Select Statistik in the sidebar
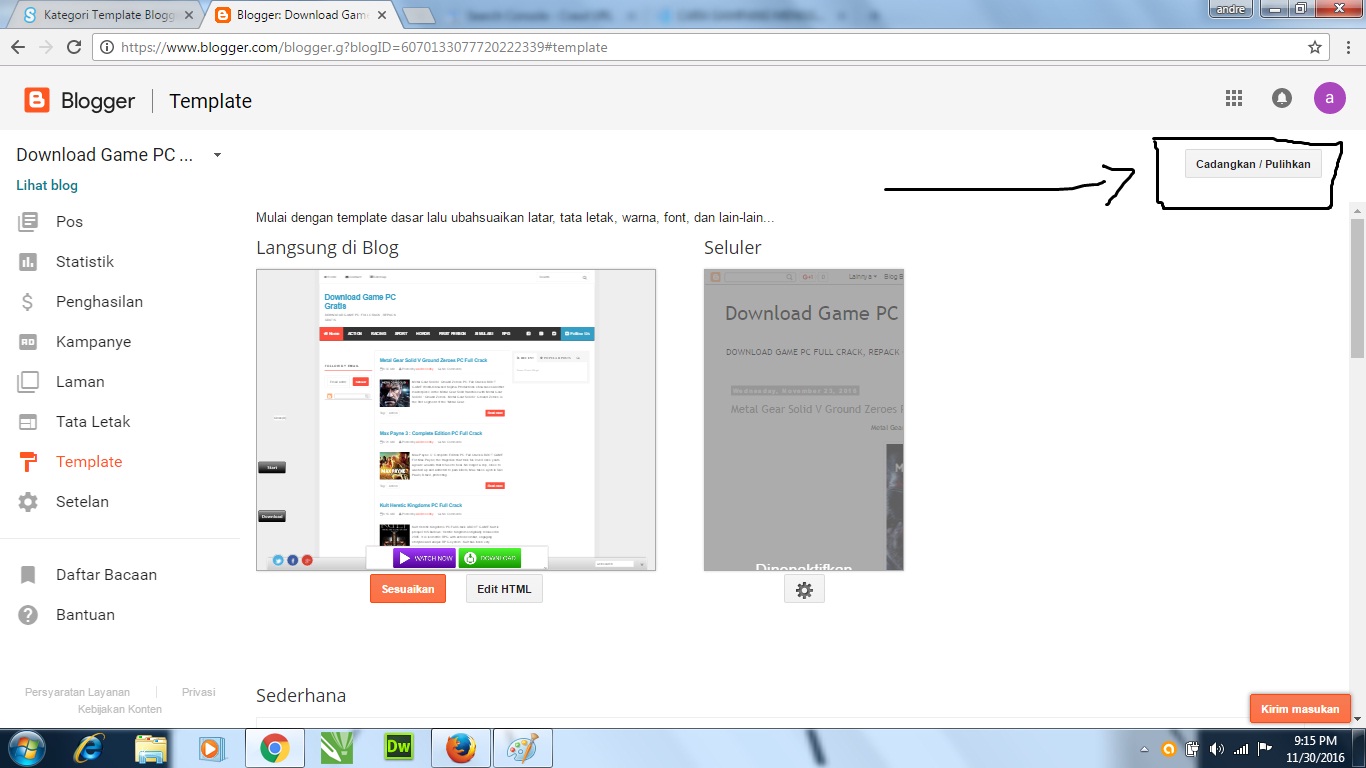Viewport: 1366px width, 768px height. (86, 261)
